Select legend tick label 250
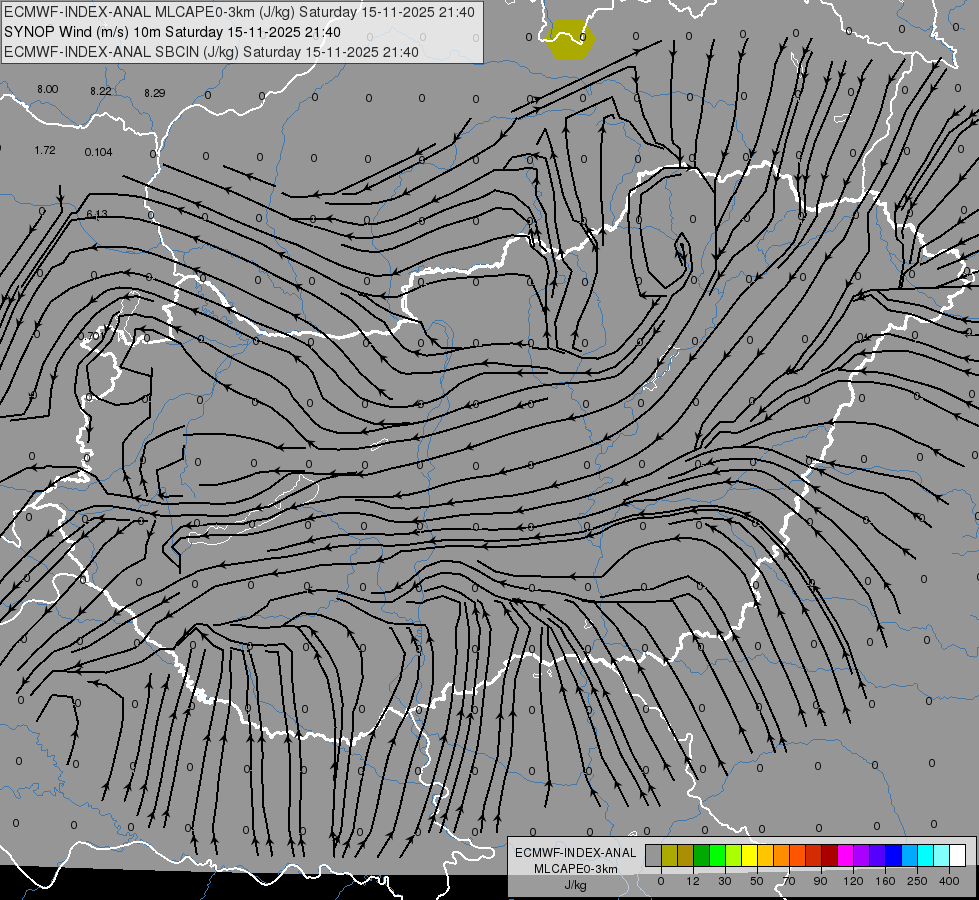The height and width of the screenshot is (900, 979). (x=917, y=881)
